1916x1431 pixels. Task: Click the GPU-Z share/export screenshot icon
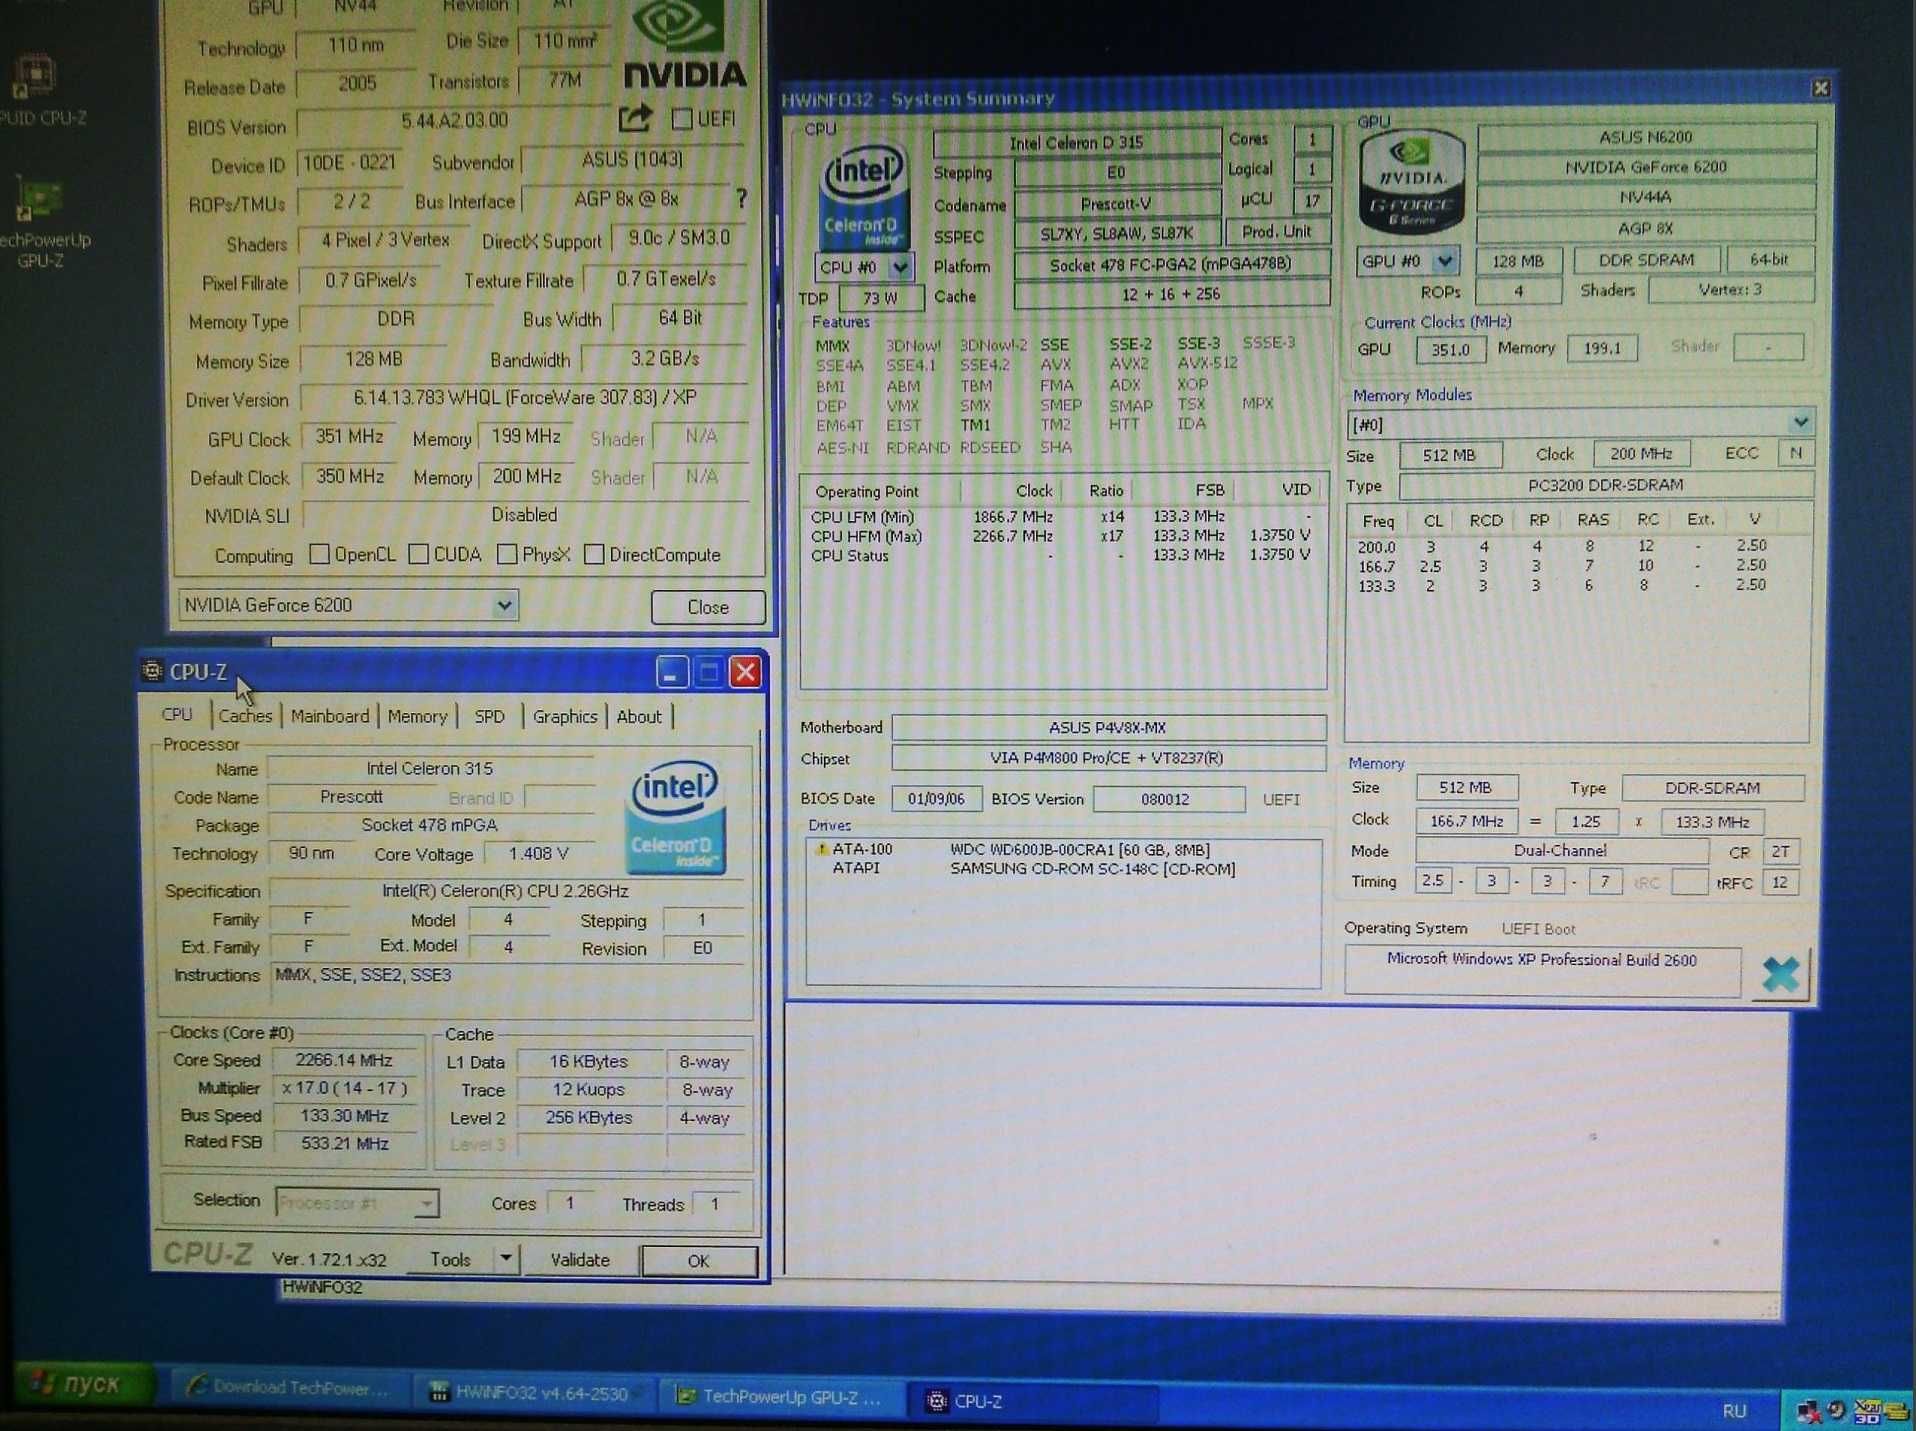(x=635, y=119)
